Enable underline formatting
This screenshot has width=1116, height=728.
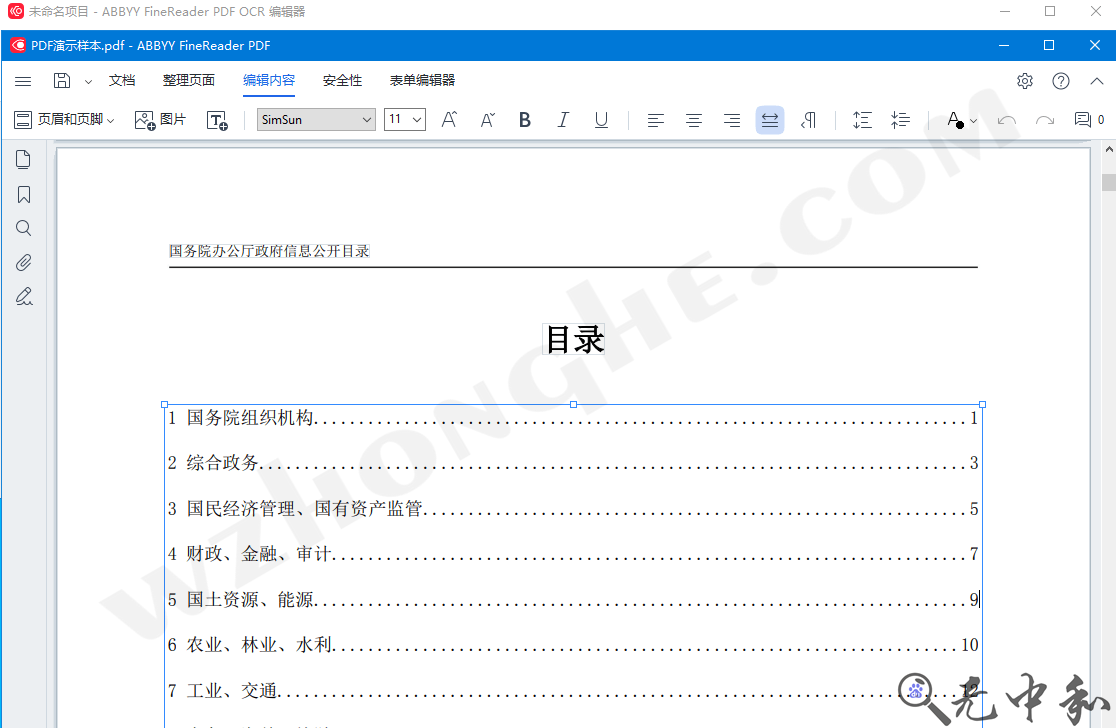601,119
